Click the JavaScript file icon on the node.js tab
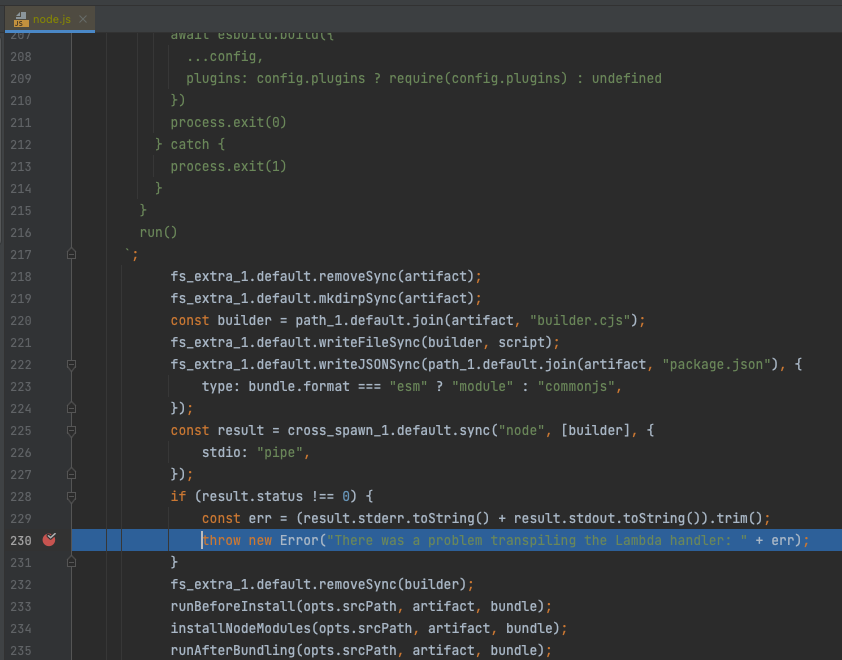842x660 pixels. (x=19, y=18)
